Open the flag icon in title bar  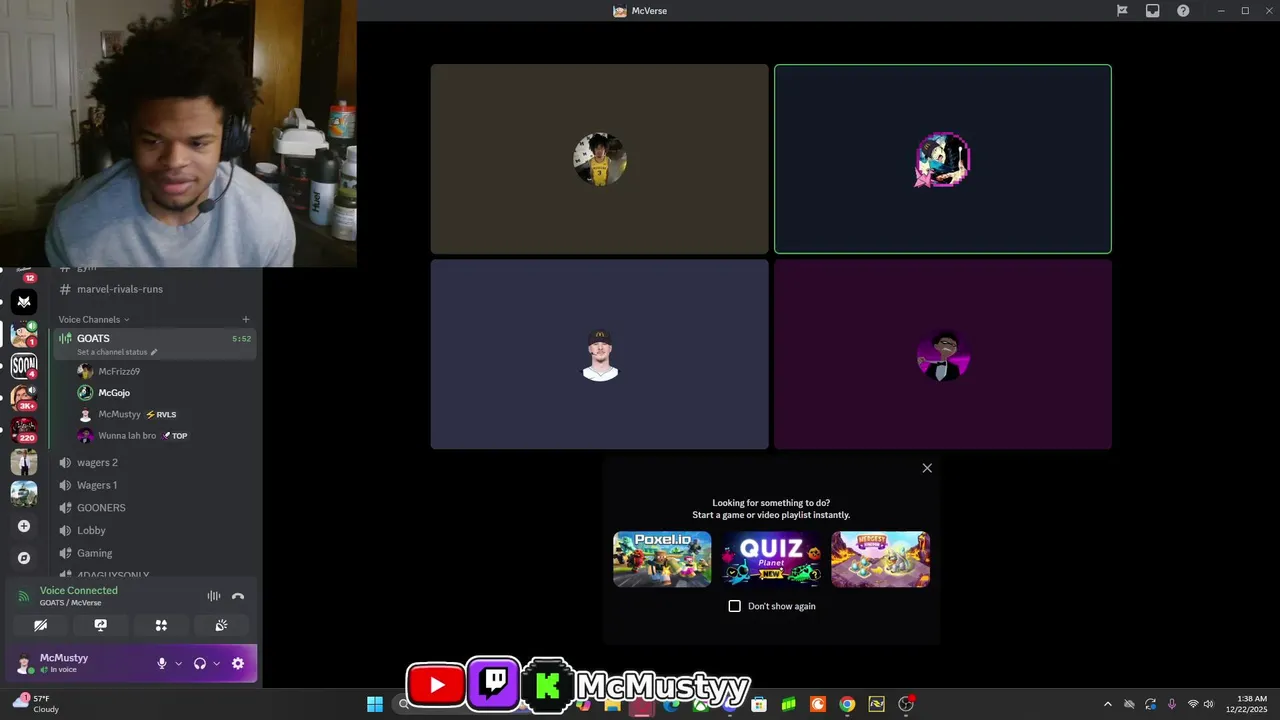tap(1122, 11)
